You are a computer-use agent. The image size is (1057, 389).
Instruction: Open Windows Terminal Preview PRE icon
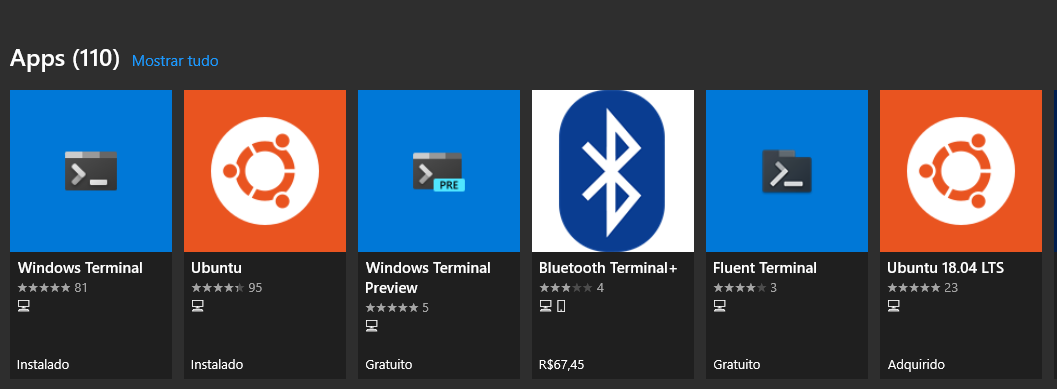(x=439, y=171)
